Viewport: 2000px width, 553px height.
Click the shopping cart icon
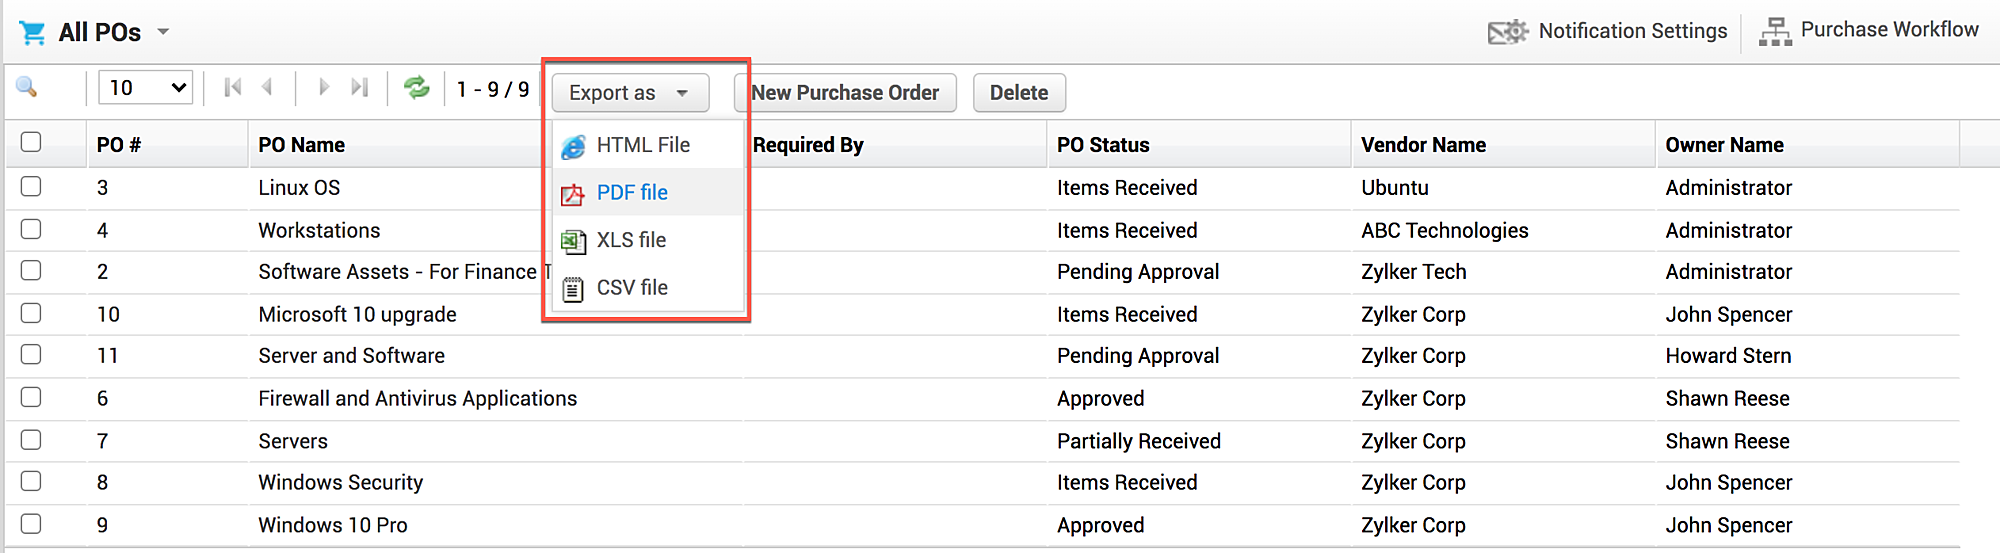32,33
